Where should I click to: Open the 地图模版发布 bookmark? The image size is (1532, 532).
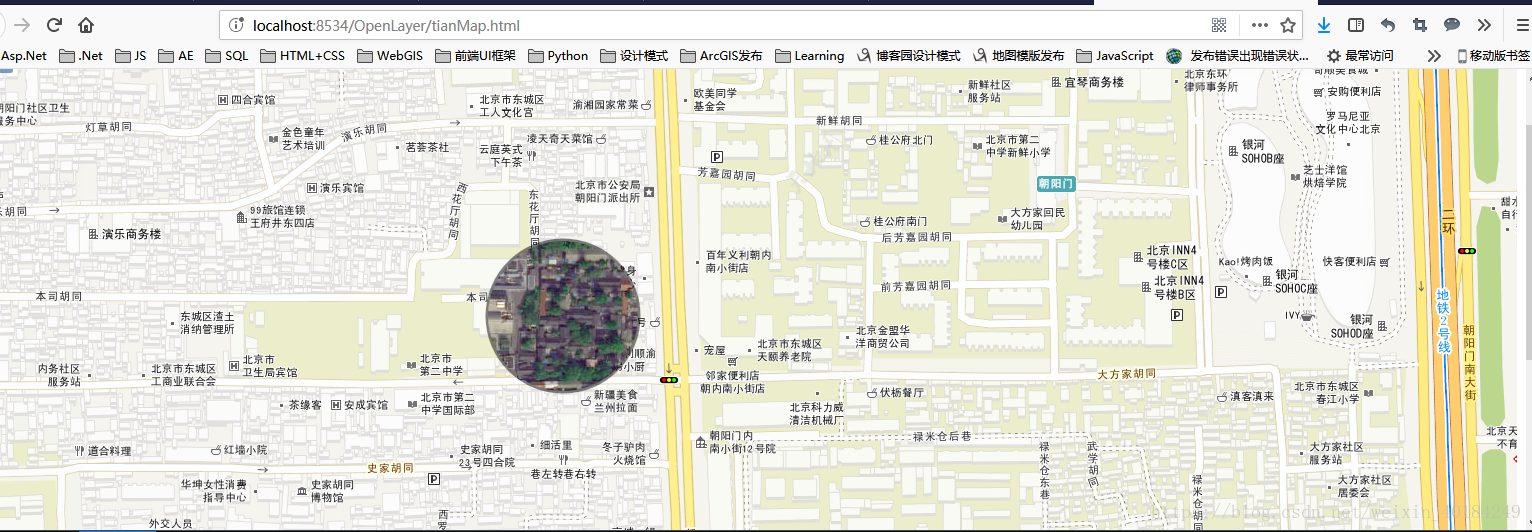pyautogui.click(x=1017, y=56)
